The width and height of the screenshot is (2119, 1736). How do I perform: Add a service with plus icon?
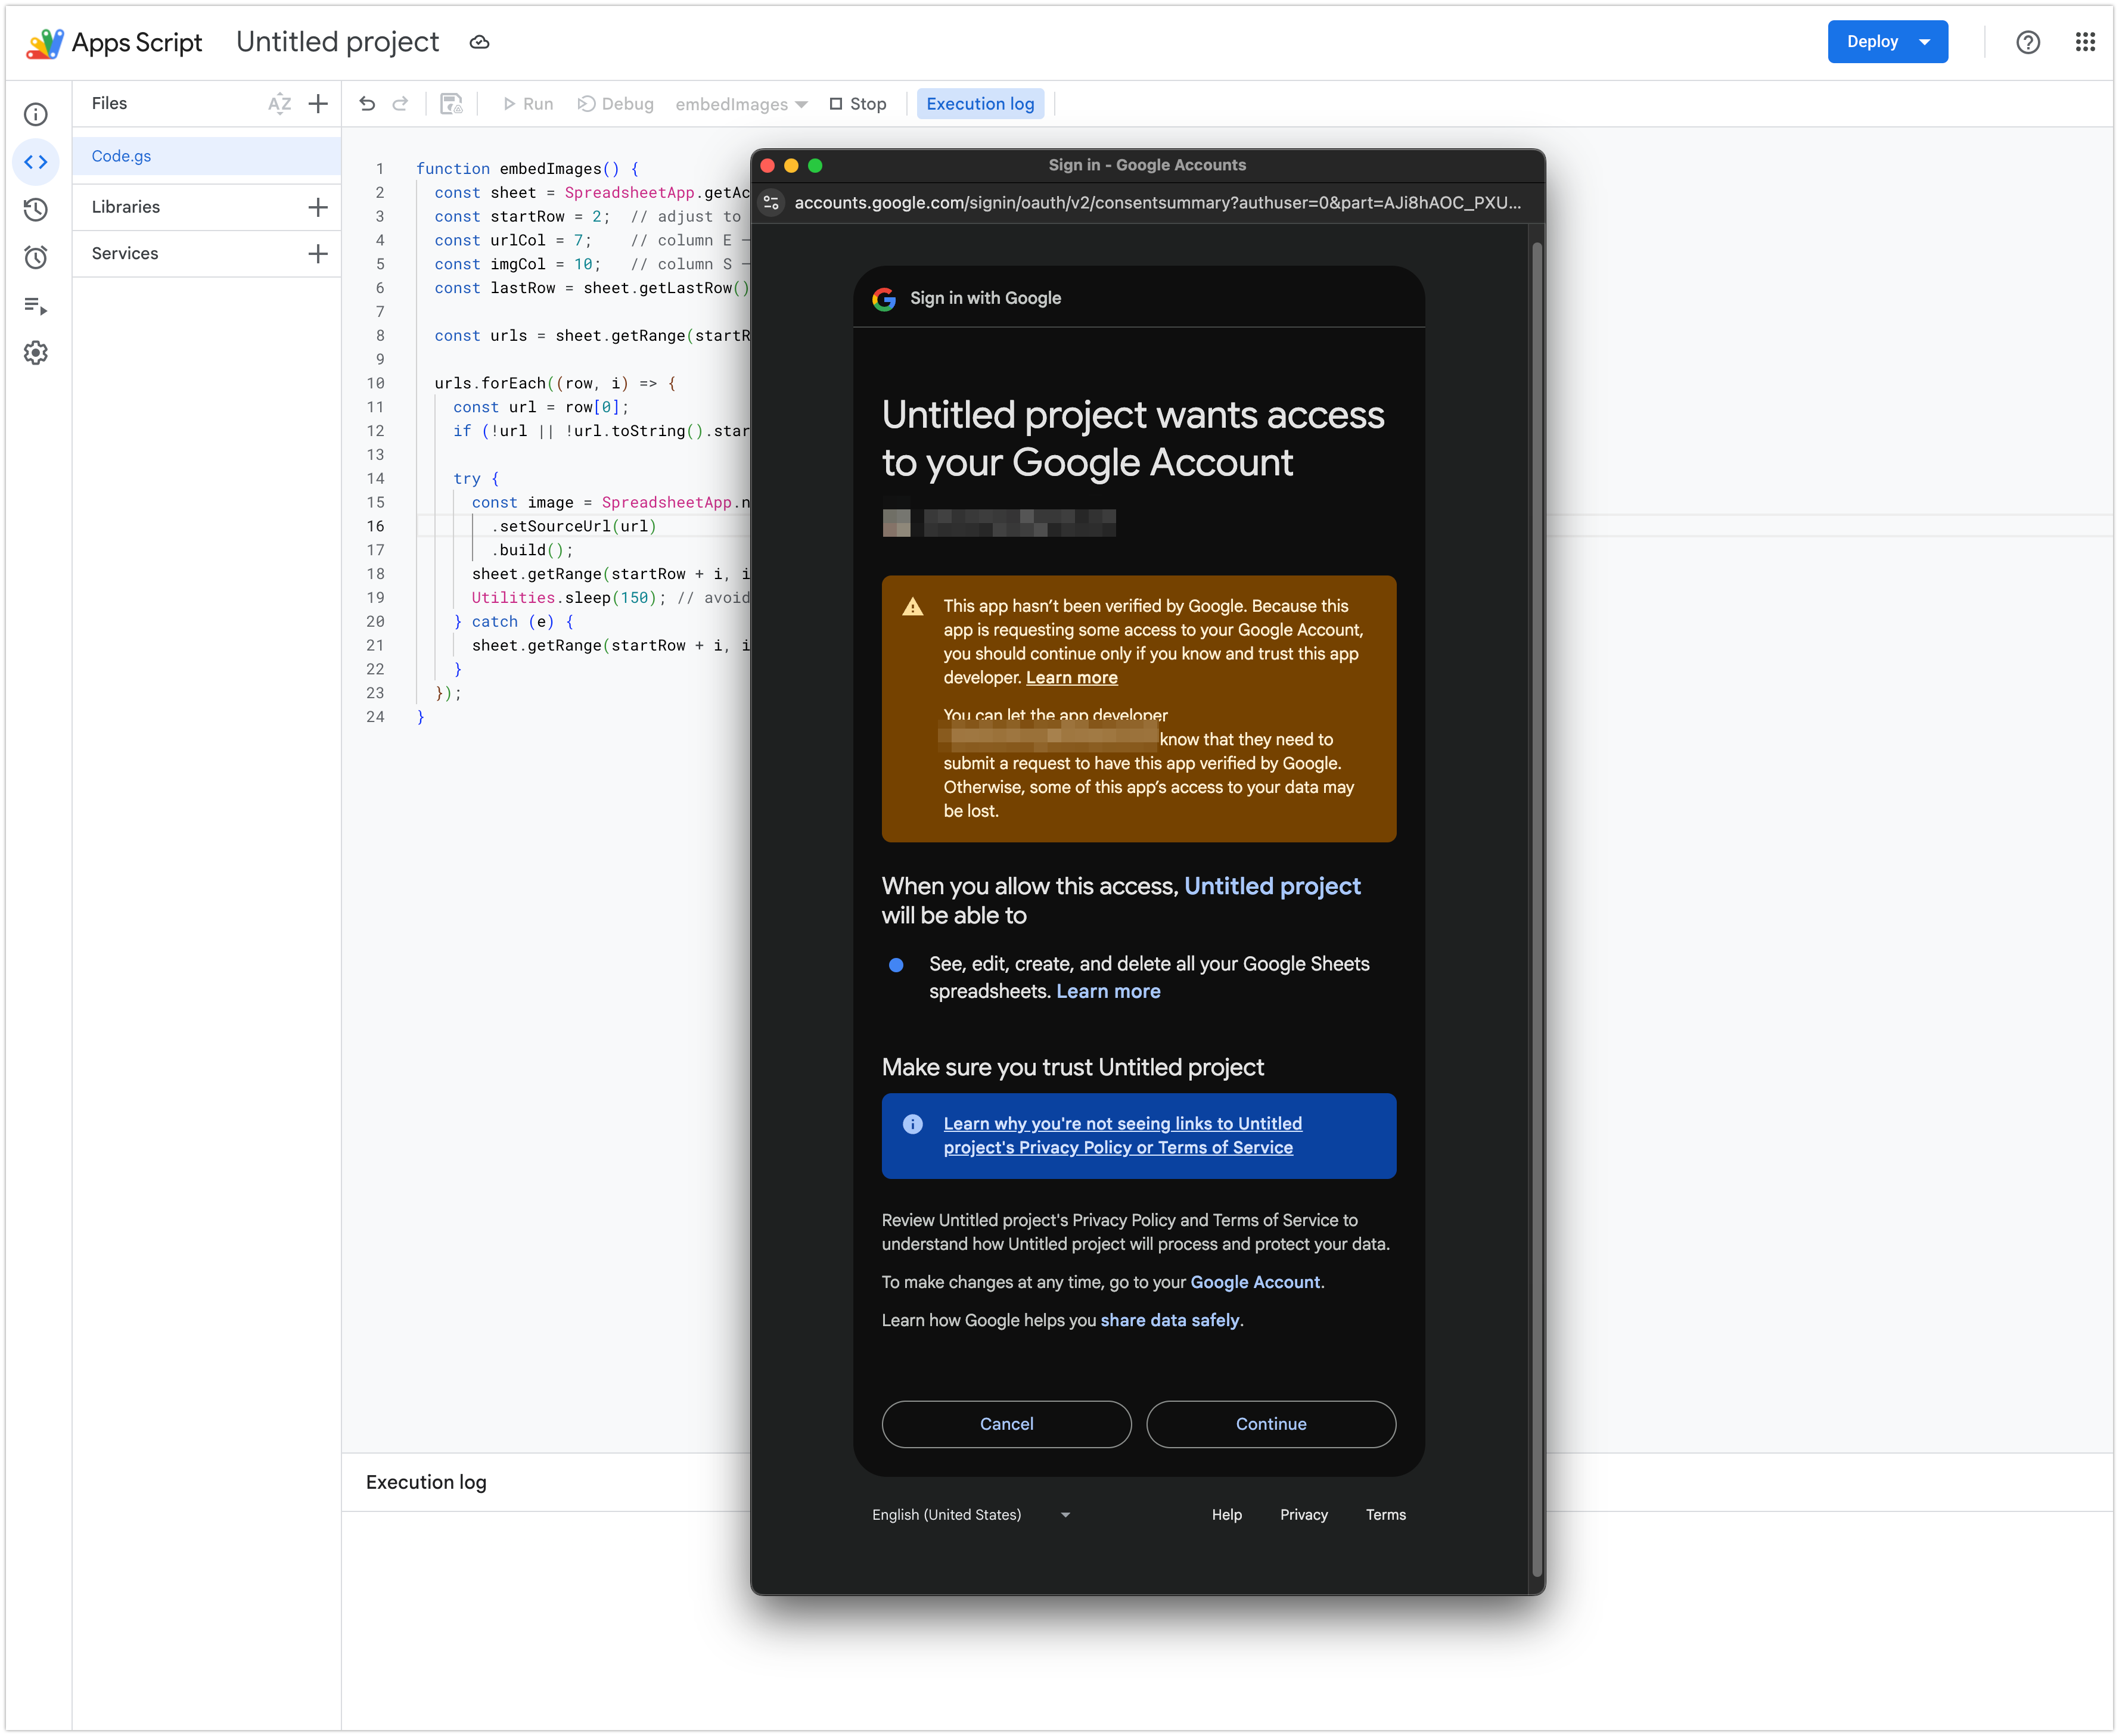(x=318, y=254)
